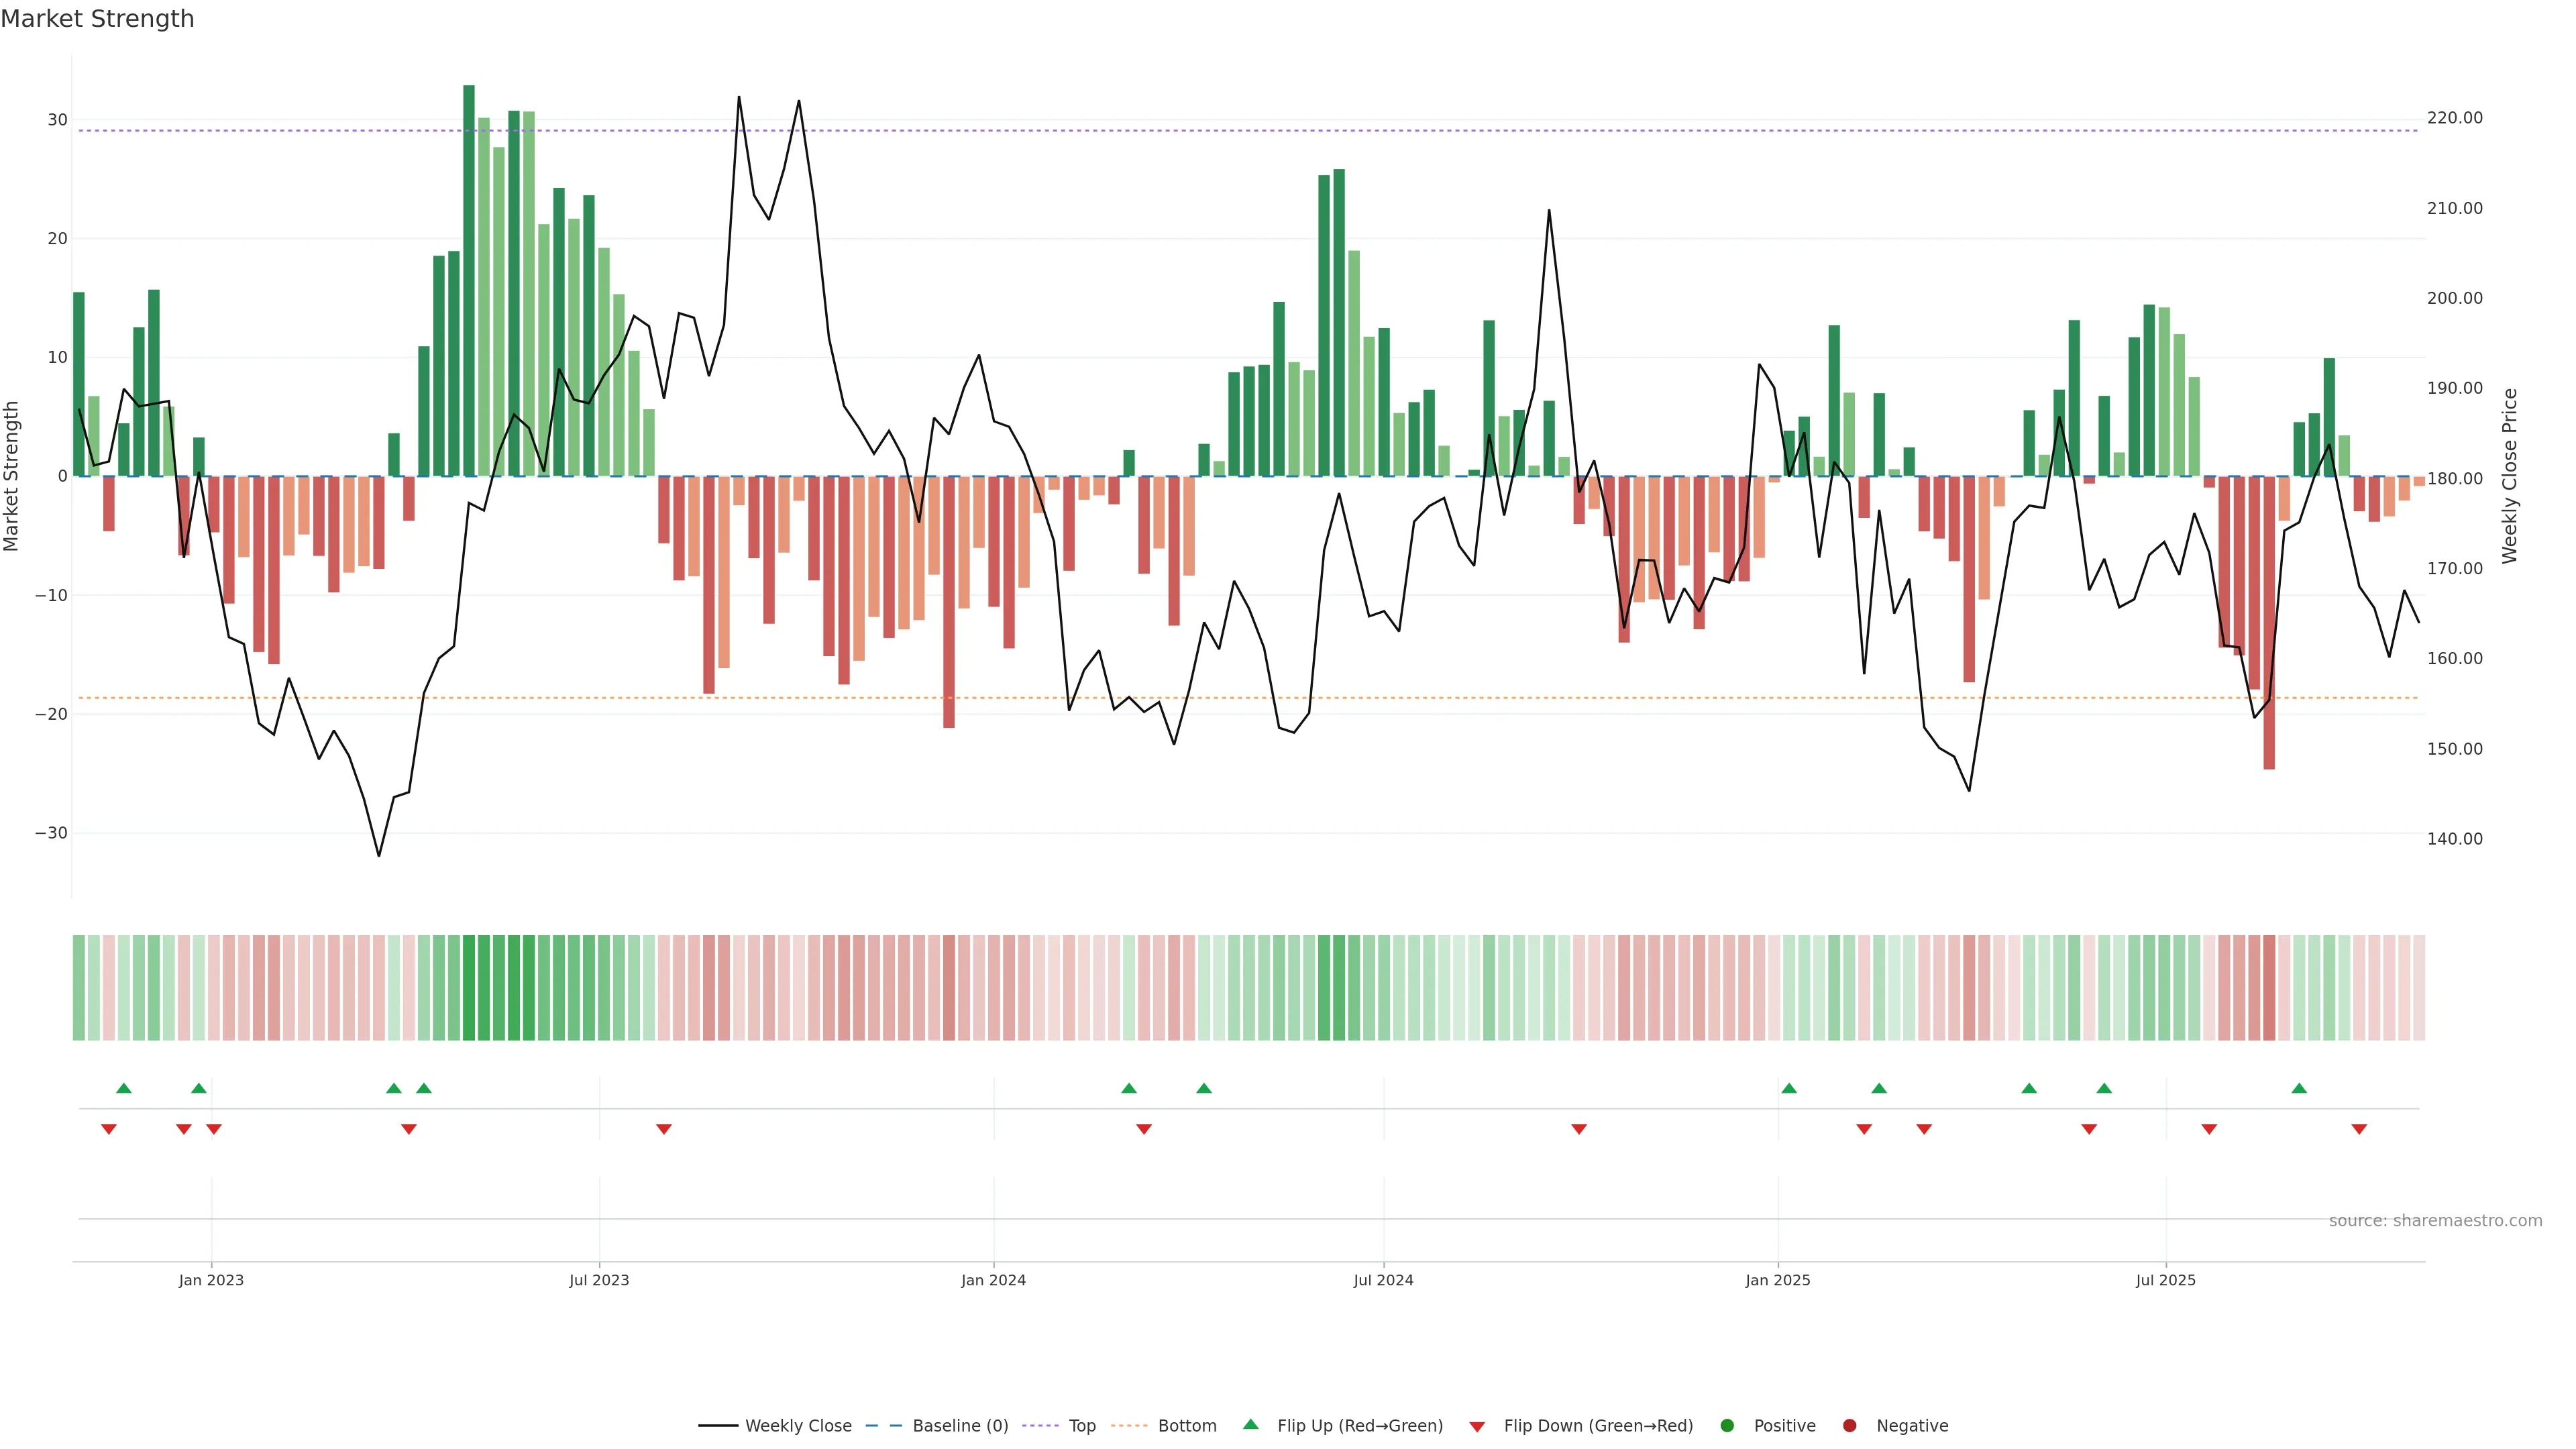Image resolution: width=2576 pixels, height=1449 pixels.
Task: Click the tallest dark green strength bar
Action: pyautogui.click(x=469, y=280)
